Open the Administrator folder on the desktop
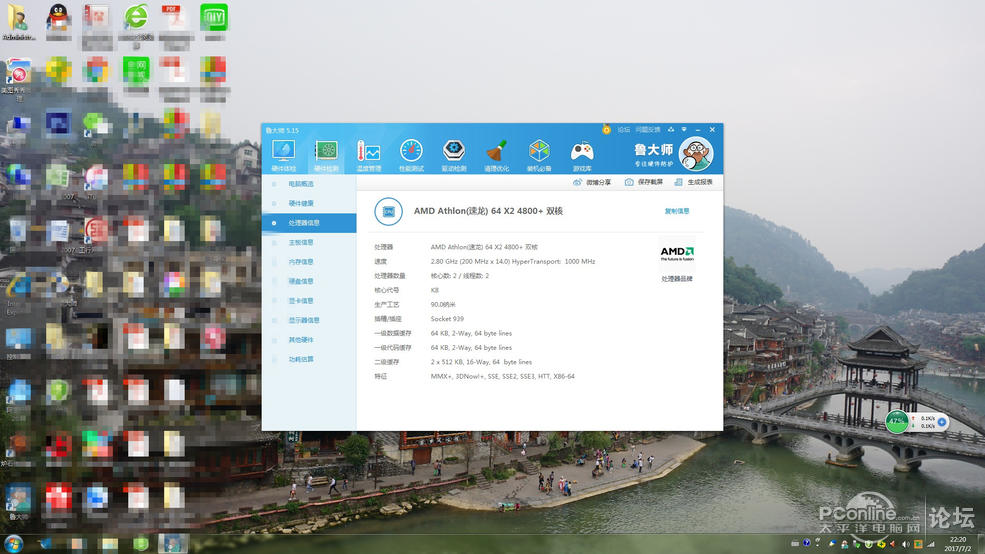The height and width of the screenshot is (554, 985). pyautogui.click(x=18, y=21)
